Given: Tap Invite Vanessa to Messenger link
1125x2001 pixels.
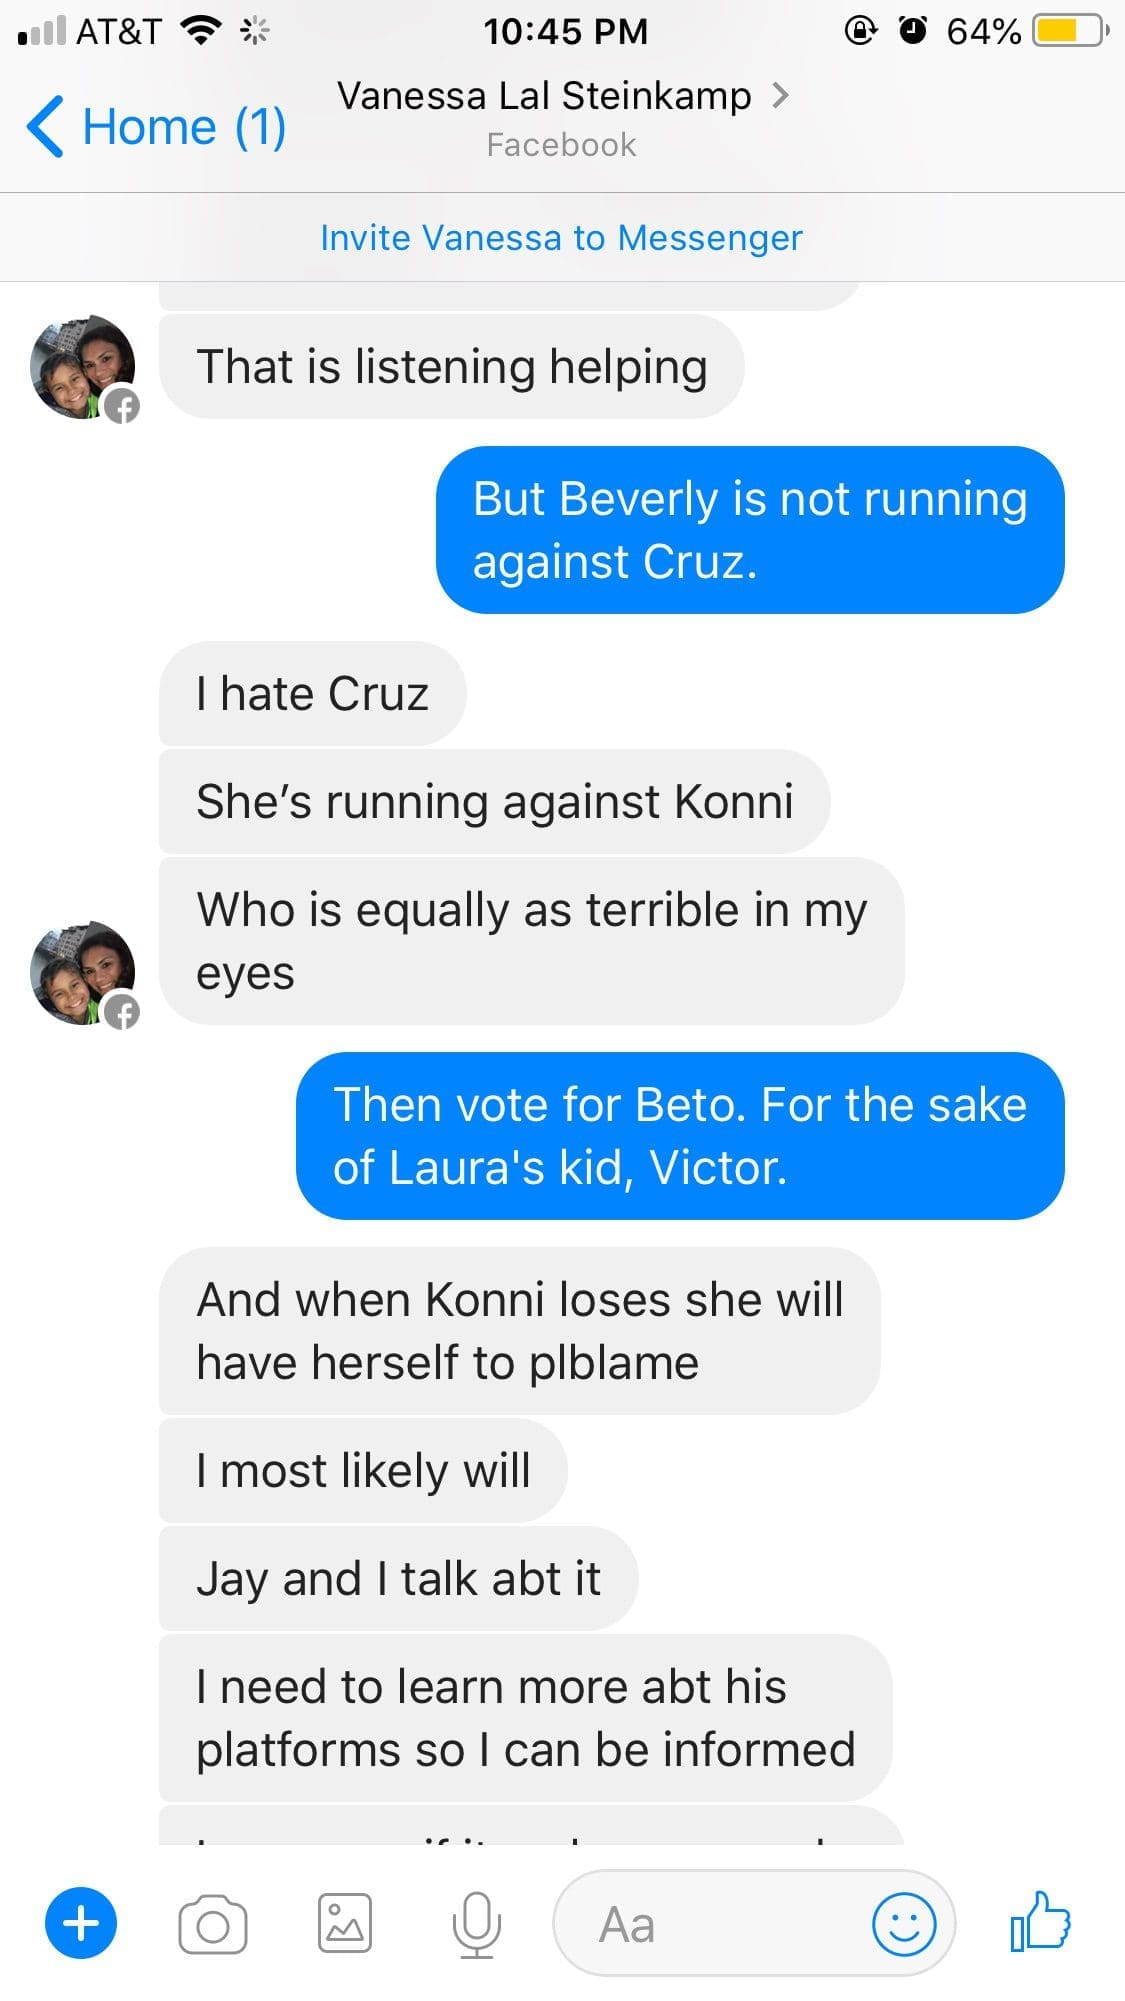Looking at the screenshot, I should tap(561, 238).
